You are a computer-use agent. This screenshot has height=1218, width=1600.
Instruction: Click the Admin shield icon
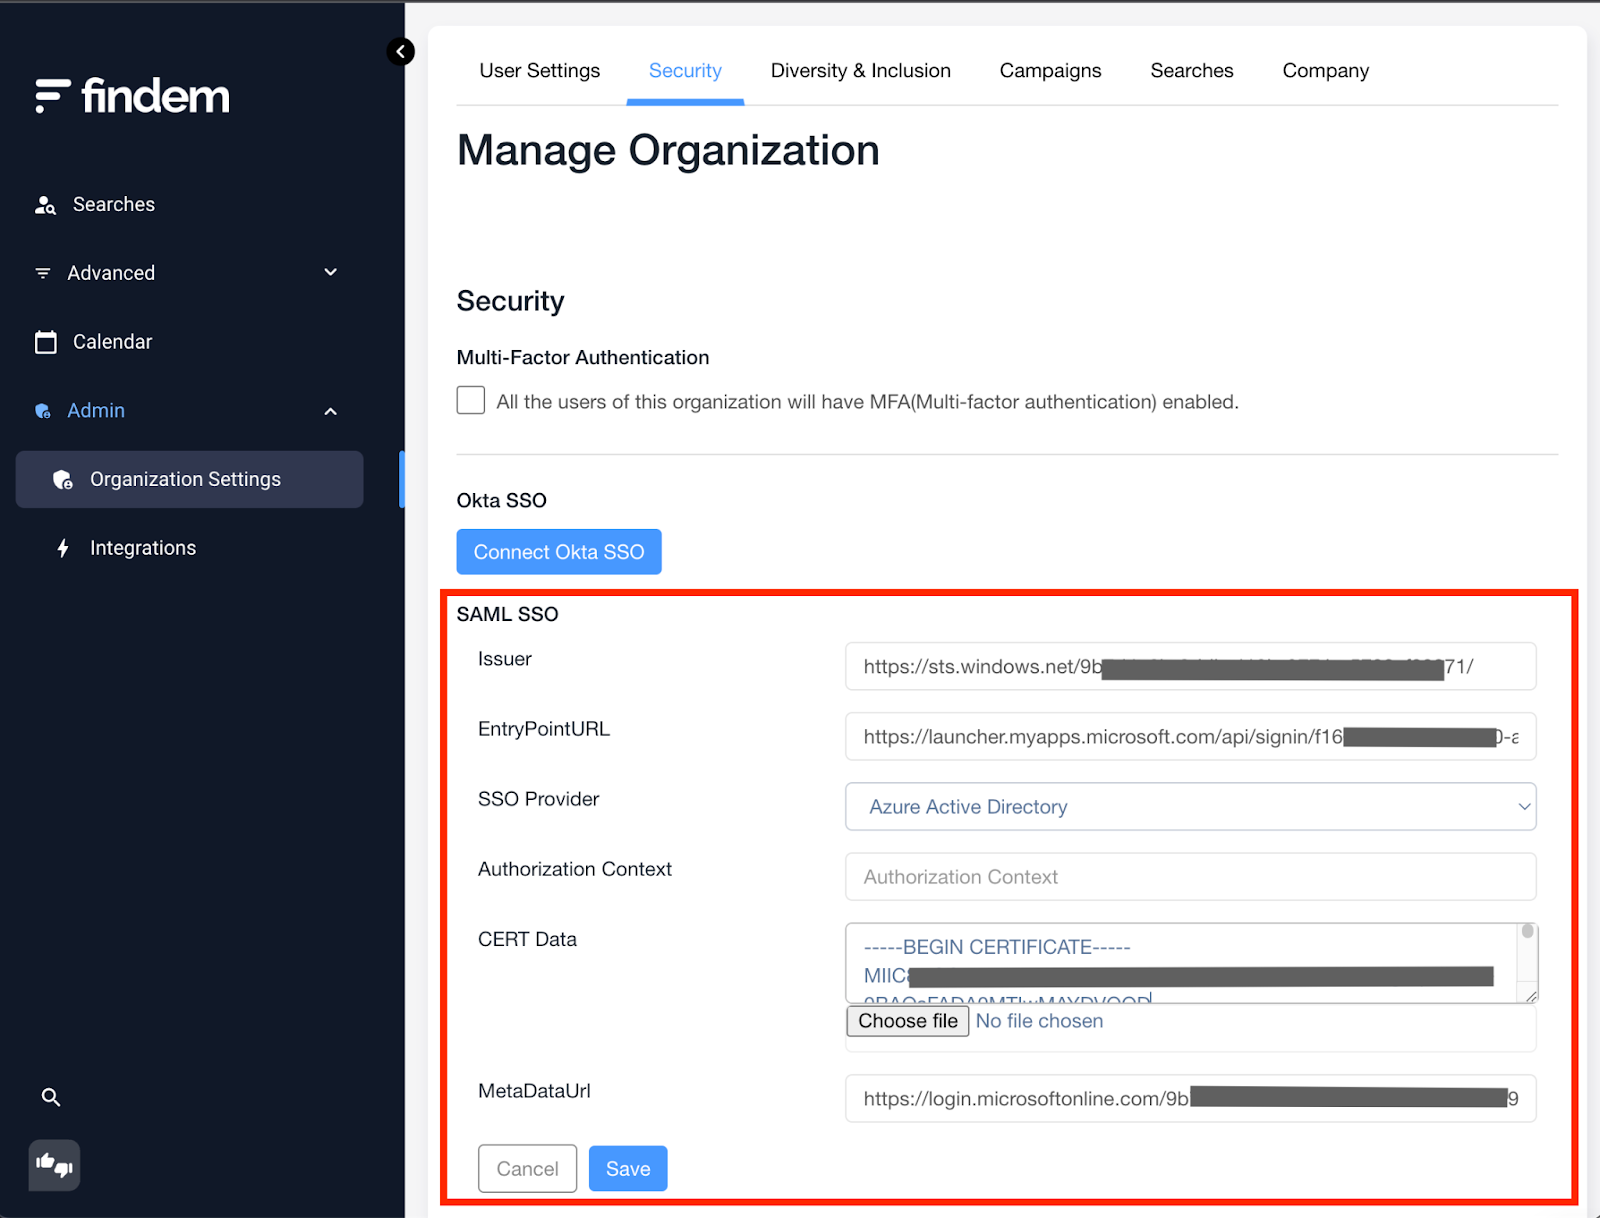43,411
